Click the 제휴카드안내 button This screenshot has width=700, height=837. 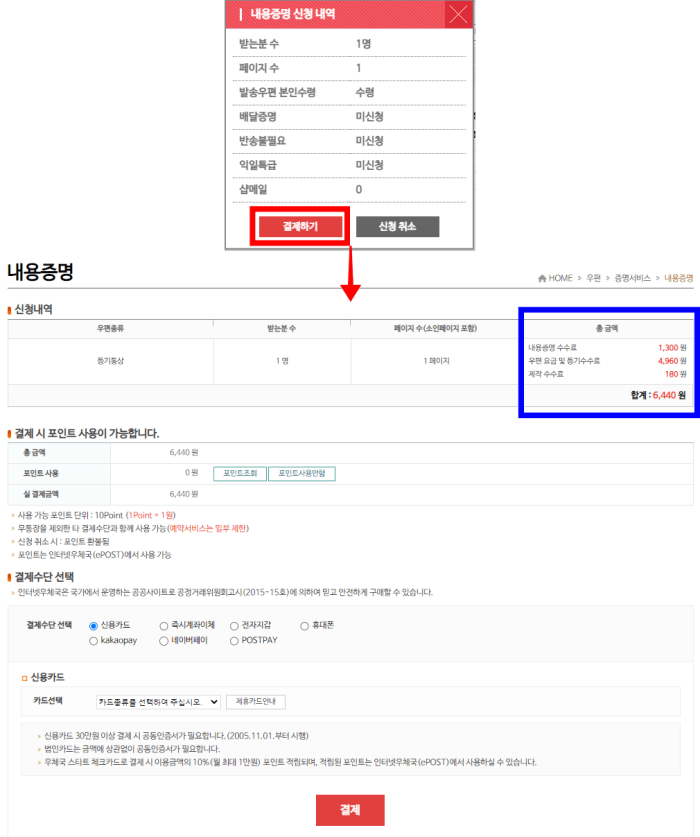[256, 702]
